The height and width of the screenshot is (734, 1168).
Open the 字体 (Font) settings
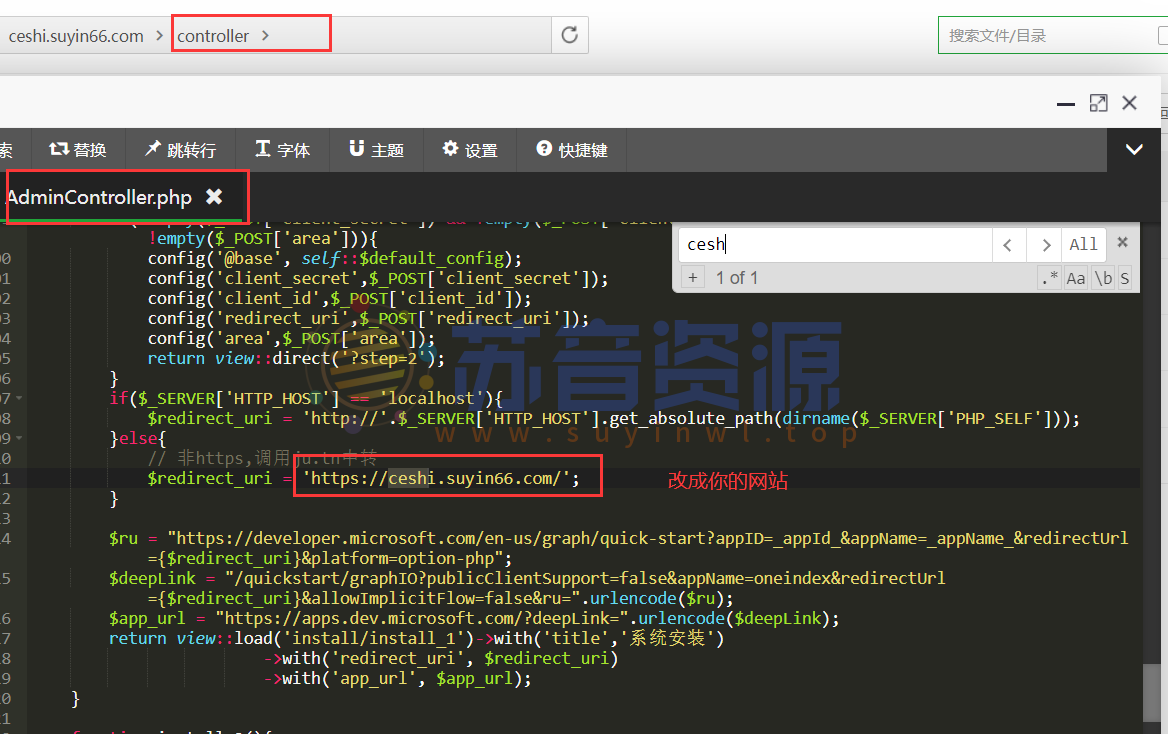(x=282, y=150)
